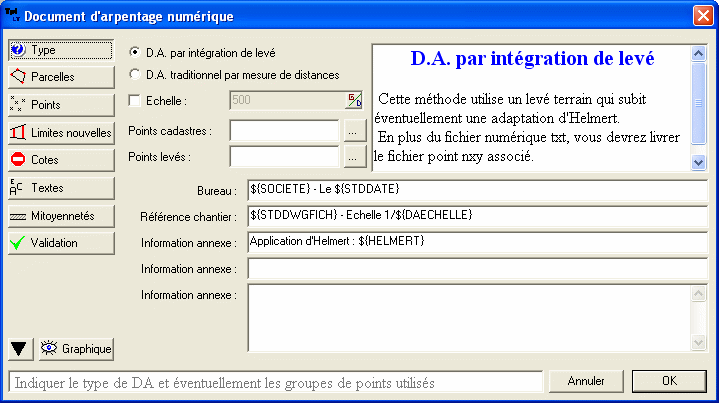Screen dimensions: 719x403
Task: Click the scale picker icon beside Echelle field
Action: (354, 100)
